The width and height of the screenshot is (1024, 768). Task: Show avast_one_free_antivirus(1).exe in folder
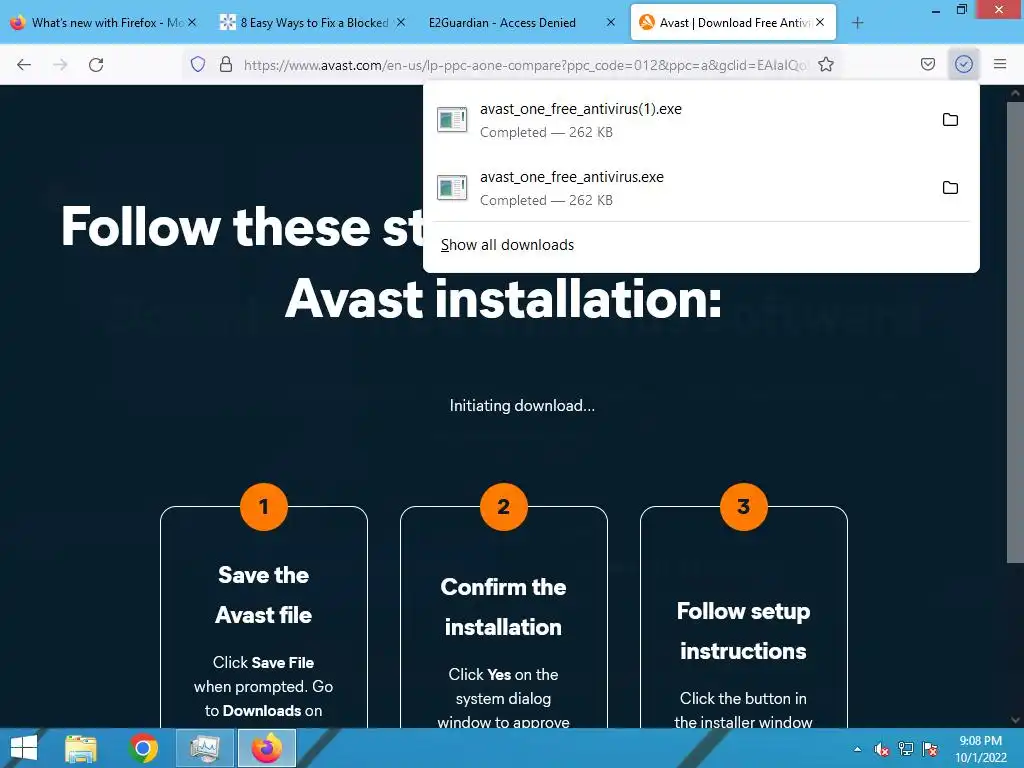pos(950,120)
